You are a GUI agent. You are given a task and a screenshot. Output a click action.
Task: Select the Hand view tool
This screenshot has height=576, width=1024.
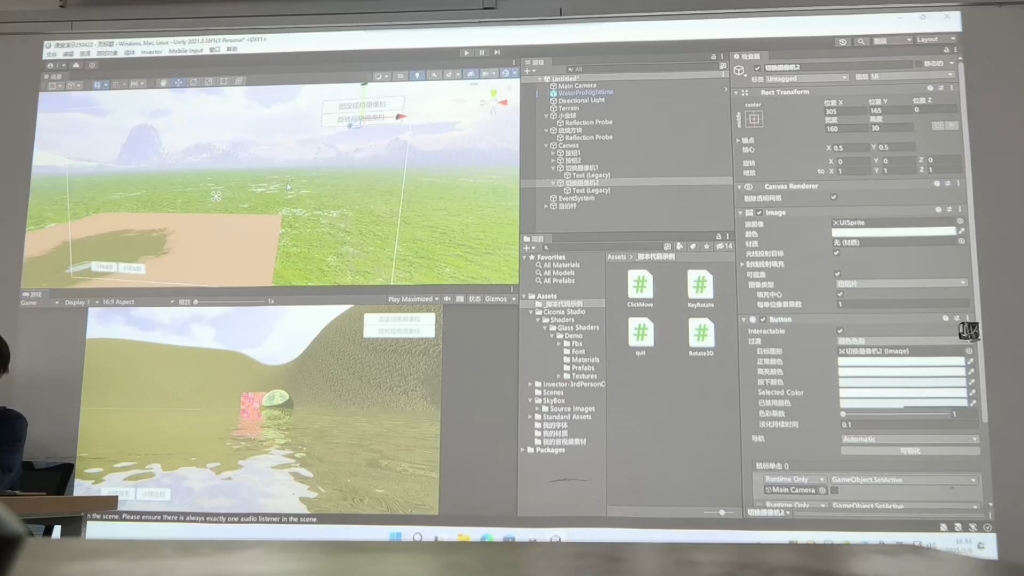click(x=163, y=83)
